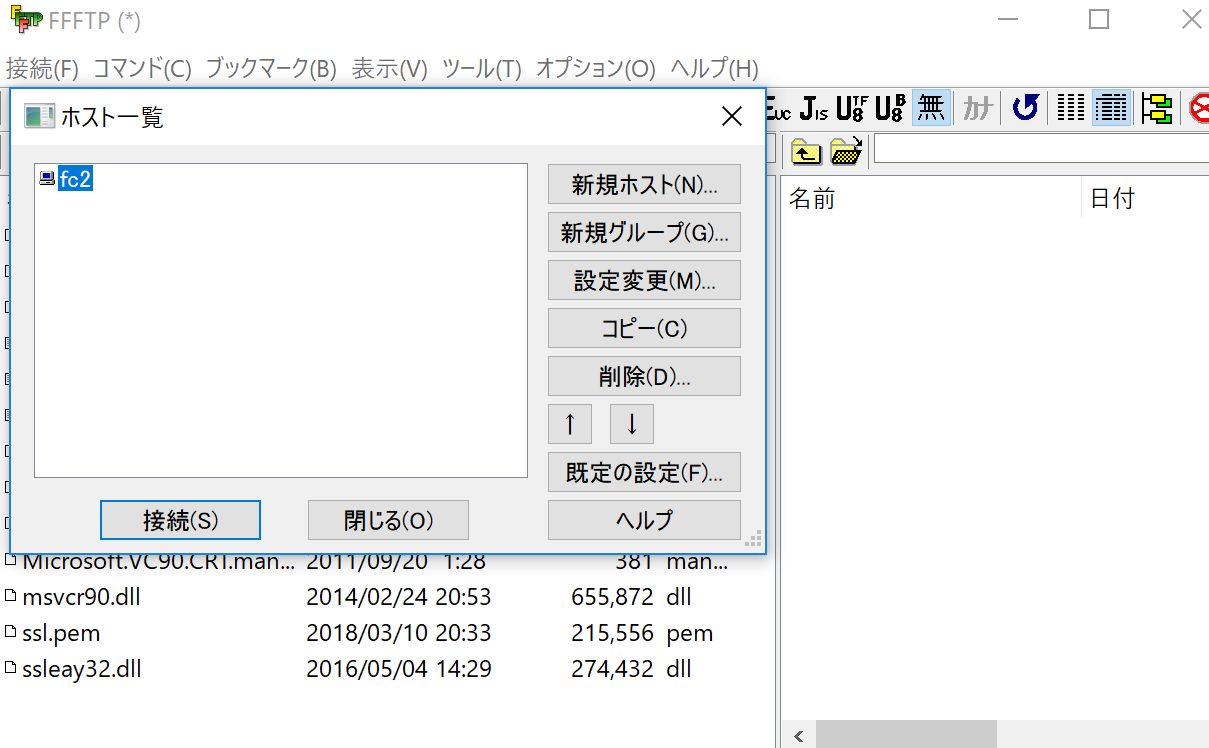
Task: Click the remote change folder icon
Action: pos(846,151)
